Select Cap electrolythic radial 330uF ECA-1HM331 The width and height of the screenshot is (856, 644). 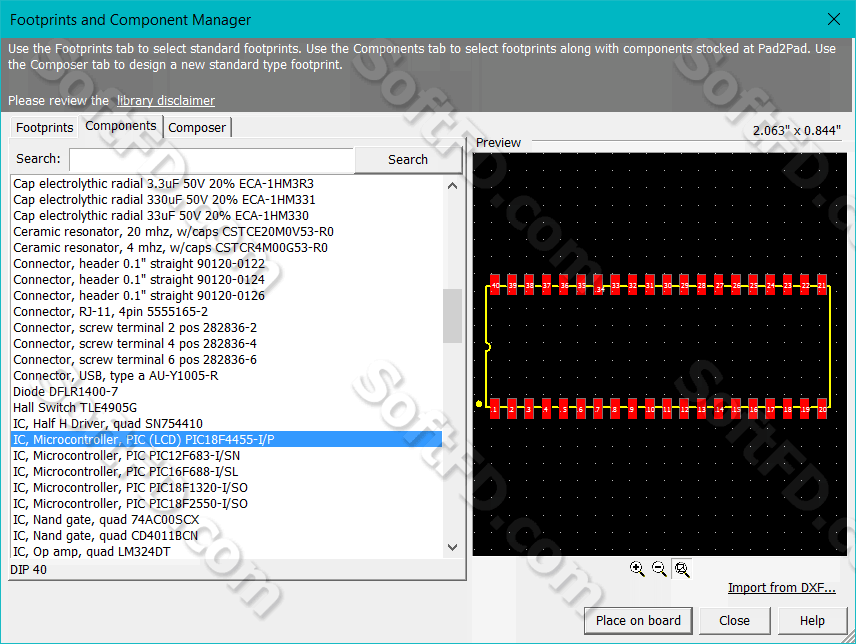(x=227, y=200)
